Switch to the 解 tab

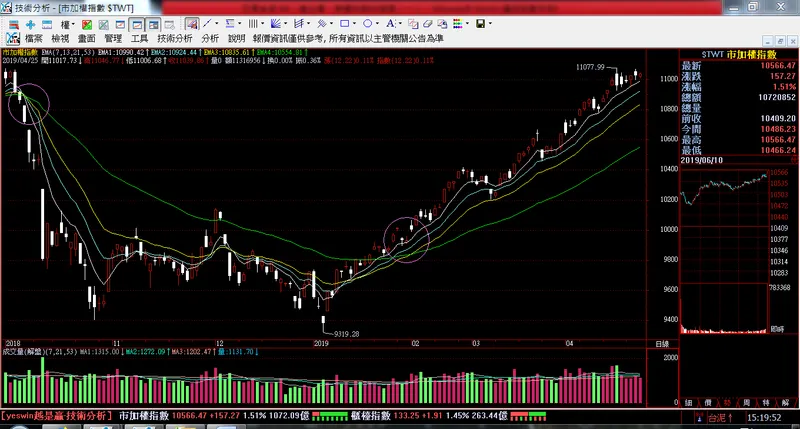(785, 402)
